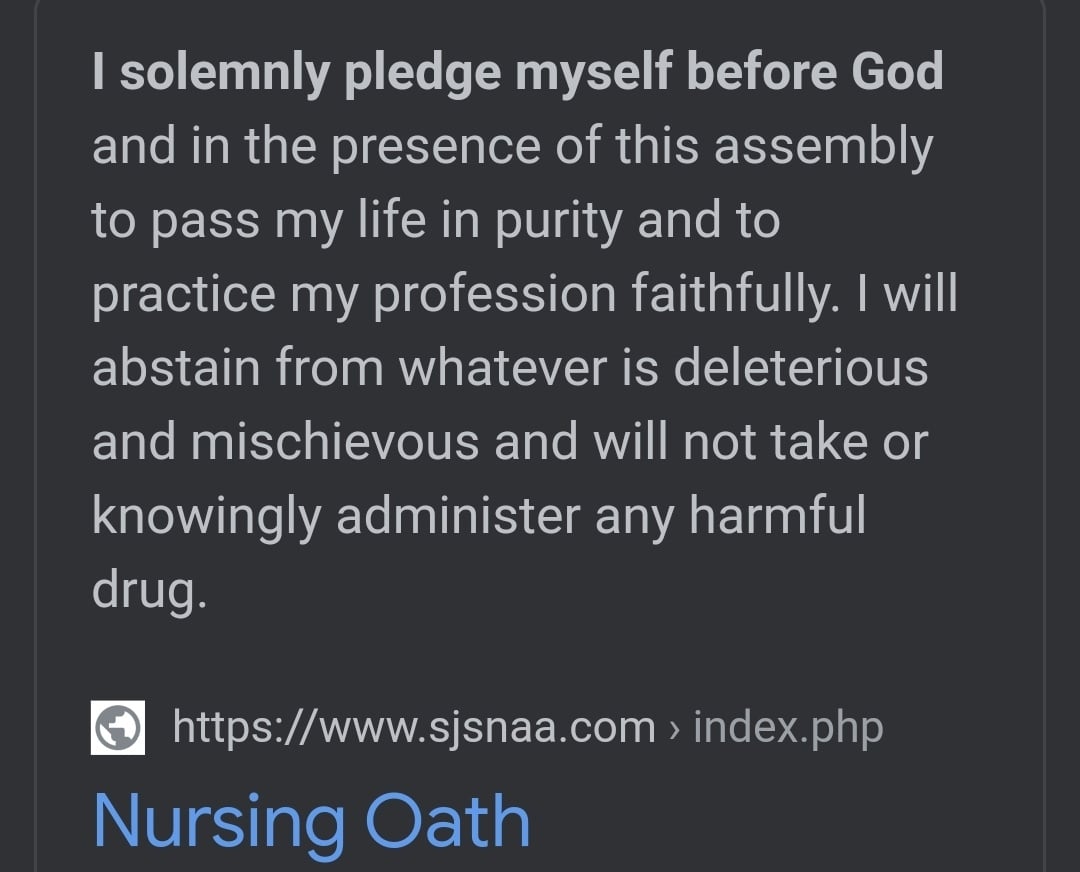The width and height of the screenshot is (1080, 872).
Task: Click the final word 'drug.' in the snippet
Action: pyautogui.click(x=149, y=591)
